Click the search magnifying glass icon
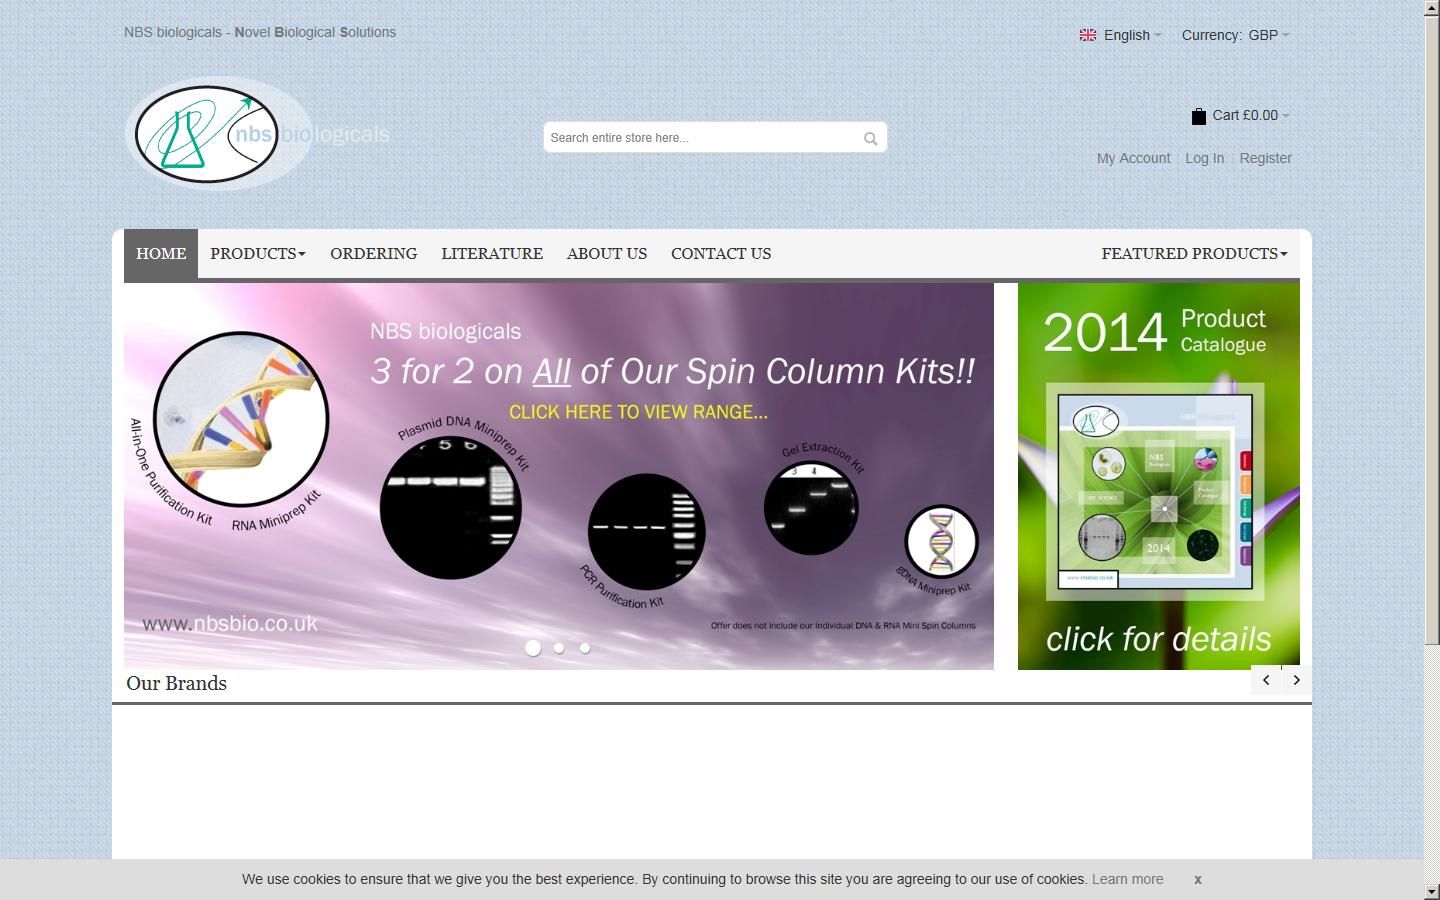The image size is (1440, 900). (869, 138)
